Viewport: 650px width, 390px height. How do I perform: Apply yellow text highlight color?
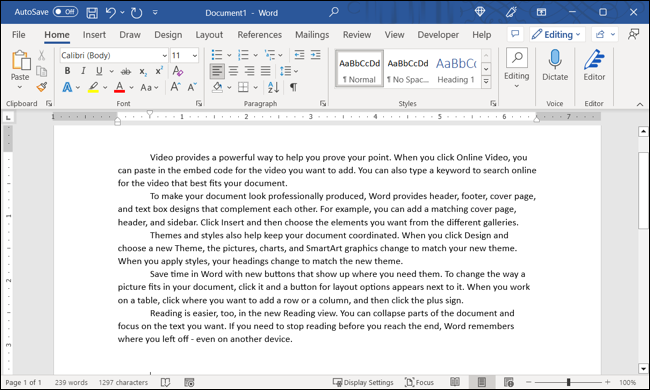[x=94, y=87]
